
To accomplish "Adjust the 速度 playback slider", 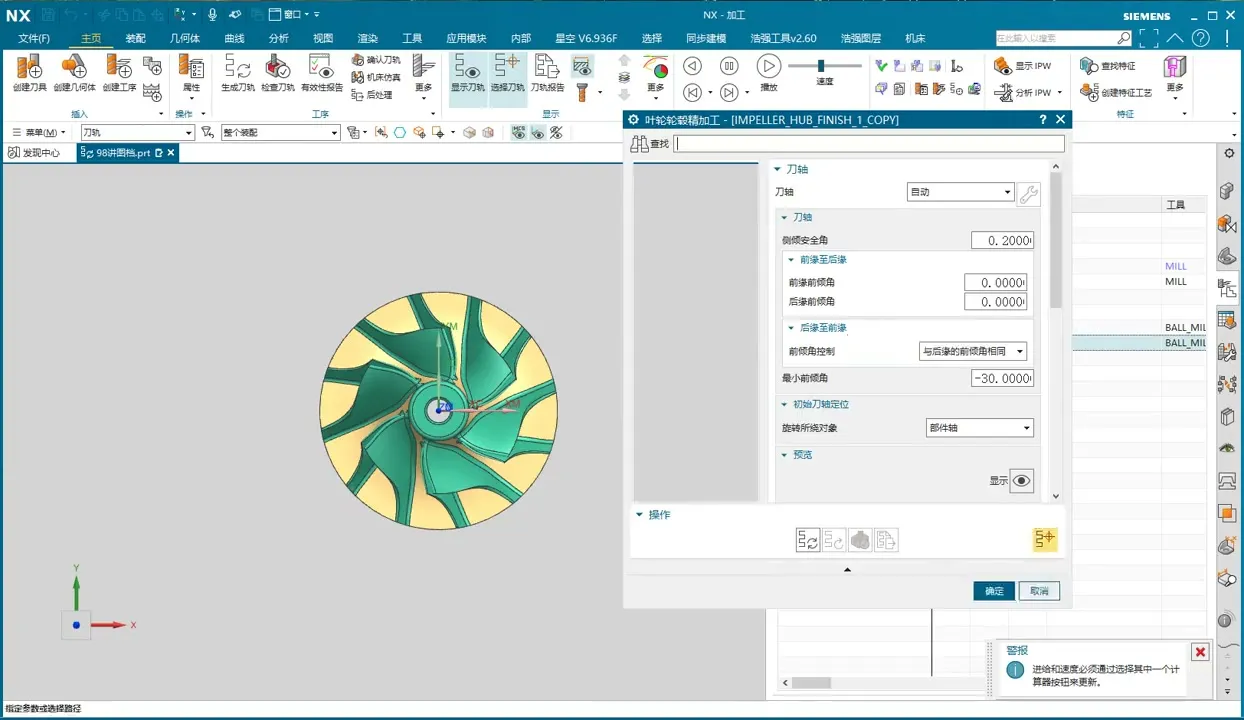I will click(x=821, y=66).
